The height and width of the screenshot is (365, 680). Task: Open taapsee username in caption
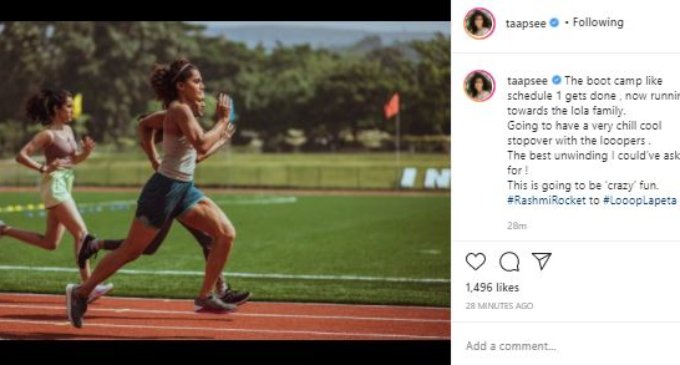tap(528, 81)
